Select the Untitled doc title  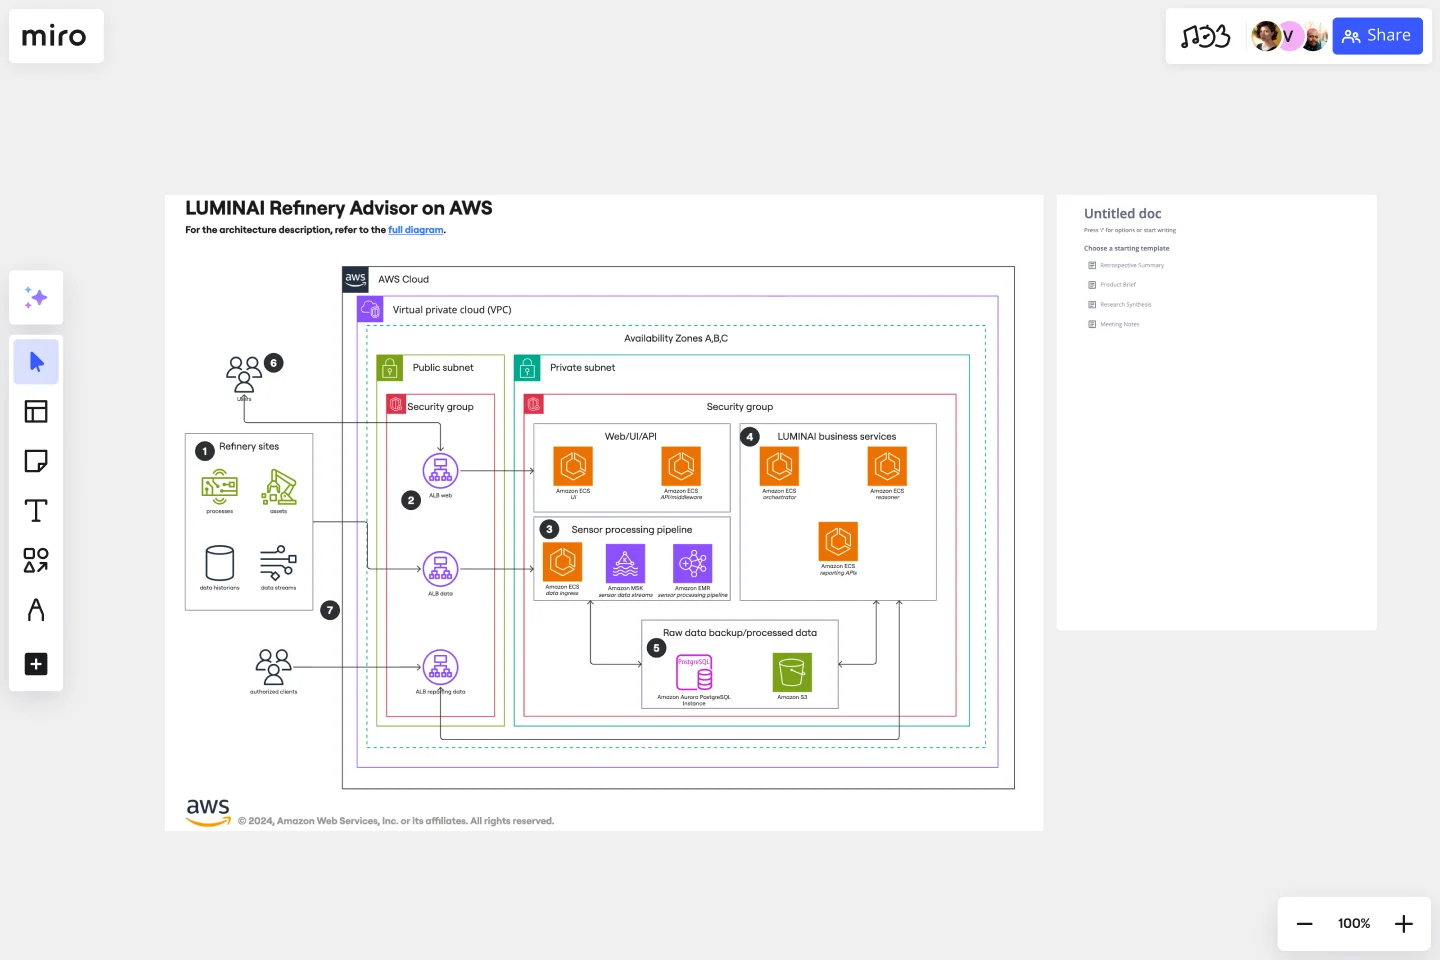pos(1123,214)
